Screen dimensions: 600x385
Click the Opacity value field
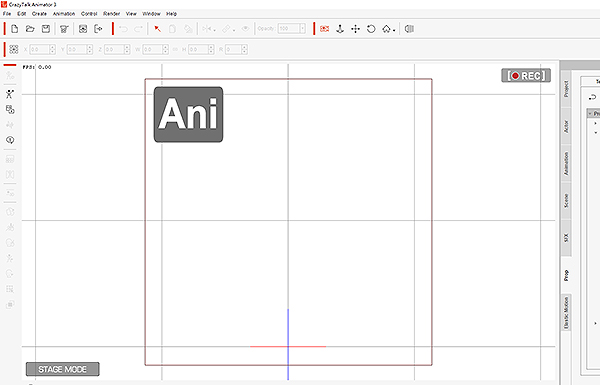click(289, 29)
